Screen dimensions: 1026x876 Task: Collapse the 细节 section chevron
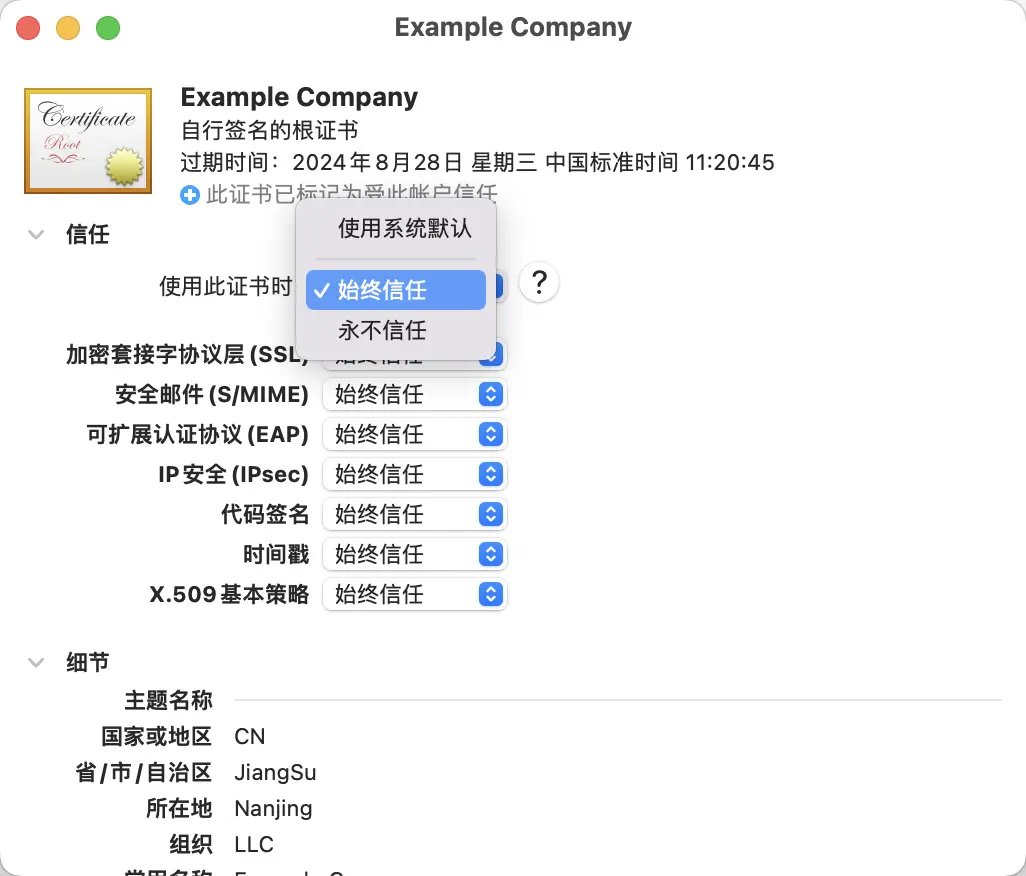click(x=37, y=663)
